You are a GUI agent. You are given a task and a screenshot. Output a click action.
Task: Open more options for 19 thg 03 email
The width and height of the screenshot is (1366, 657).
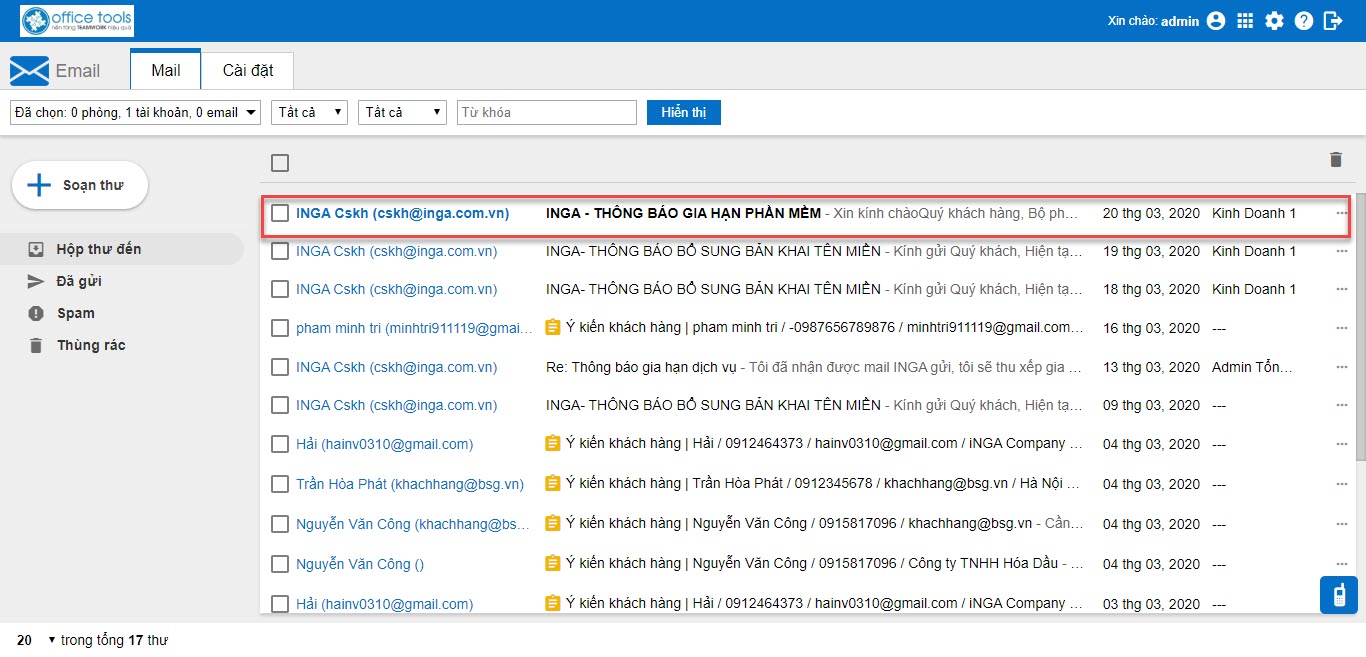coord(1341,251)
